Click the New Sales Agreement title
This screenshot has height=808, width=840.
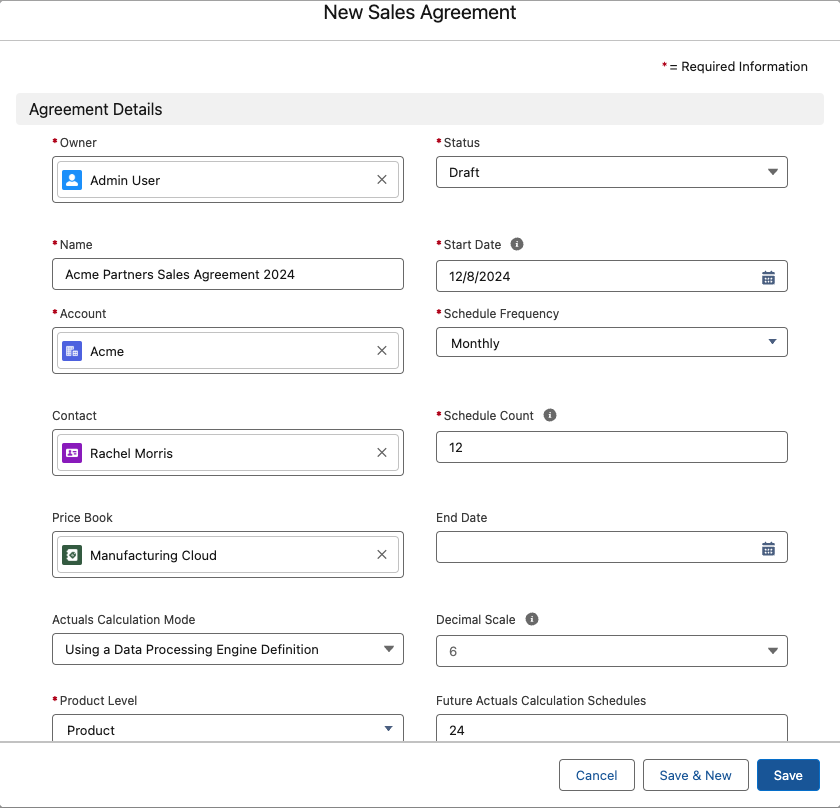point(420,12)
